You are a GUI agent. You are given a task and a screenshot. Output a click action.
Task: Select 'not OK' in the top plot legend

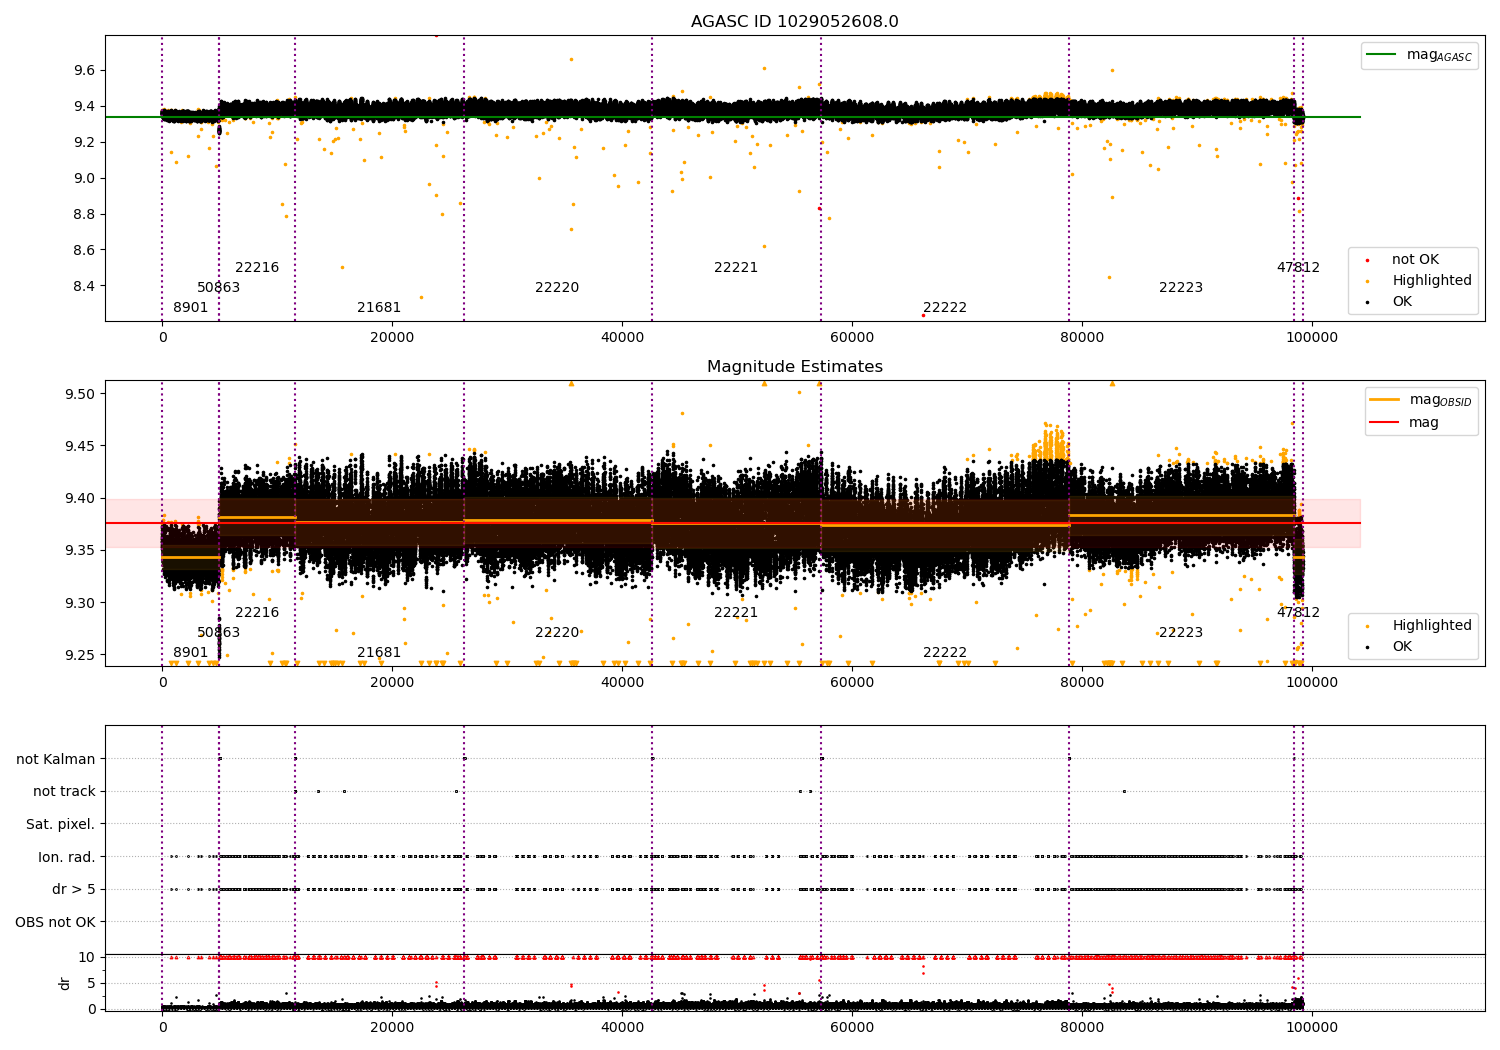(1414, 260)
